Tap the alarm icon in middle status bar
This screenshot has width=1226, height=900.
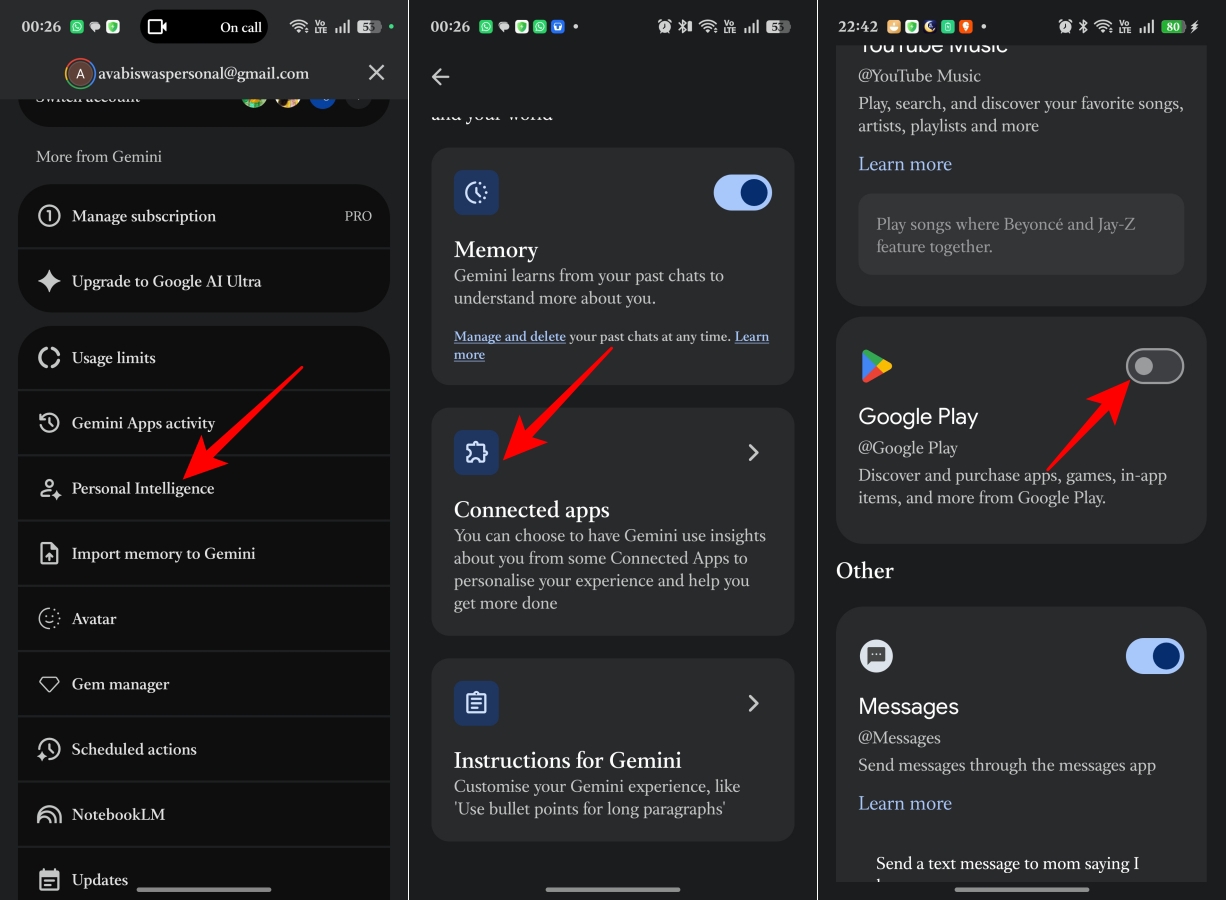coord(665,27)
